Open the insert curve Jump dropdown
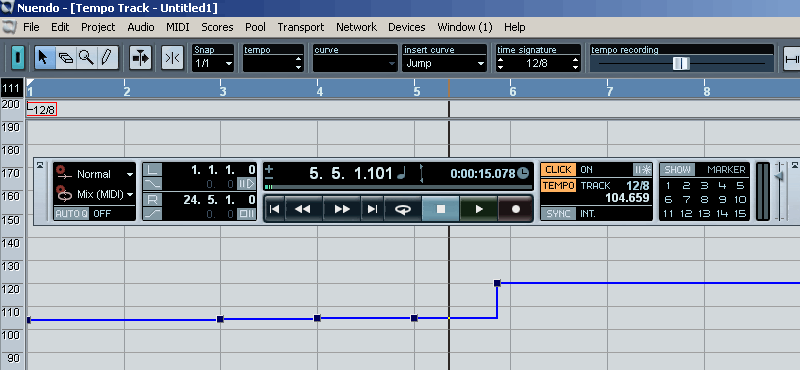800x370 pixels. 443,64
